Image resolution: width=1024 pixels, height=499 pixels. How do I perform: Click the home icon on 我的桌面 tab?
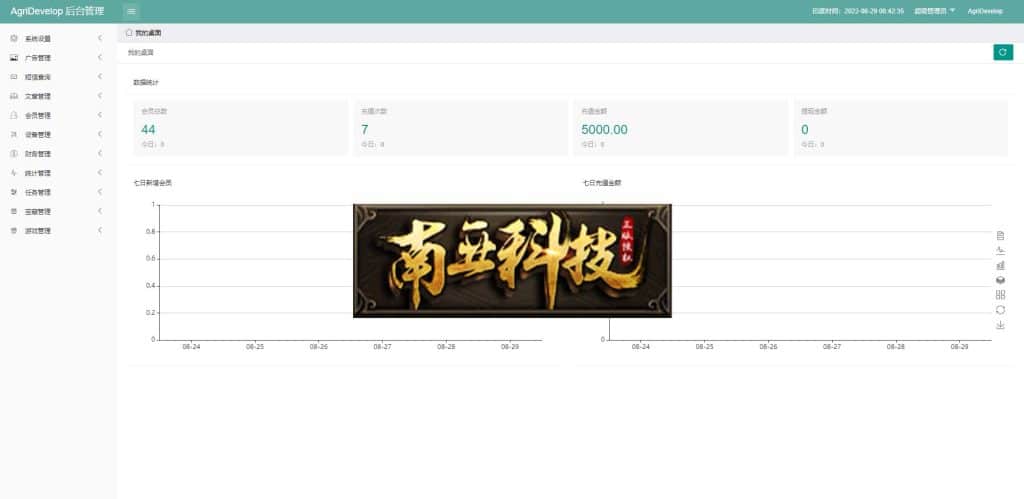[129, 32]
